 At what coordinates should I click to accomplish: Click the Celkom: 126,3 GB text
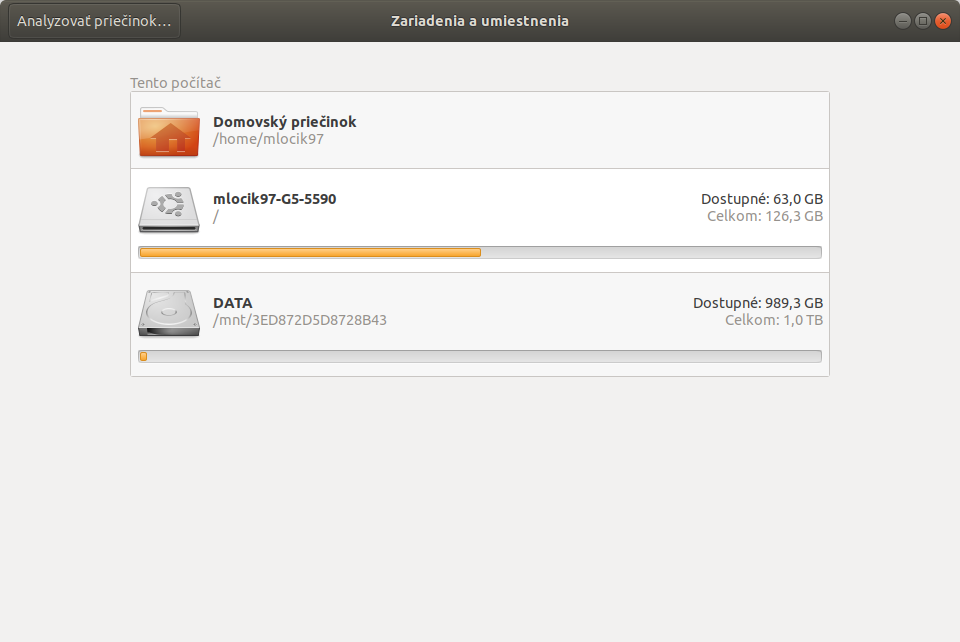tap(765, 216)
